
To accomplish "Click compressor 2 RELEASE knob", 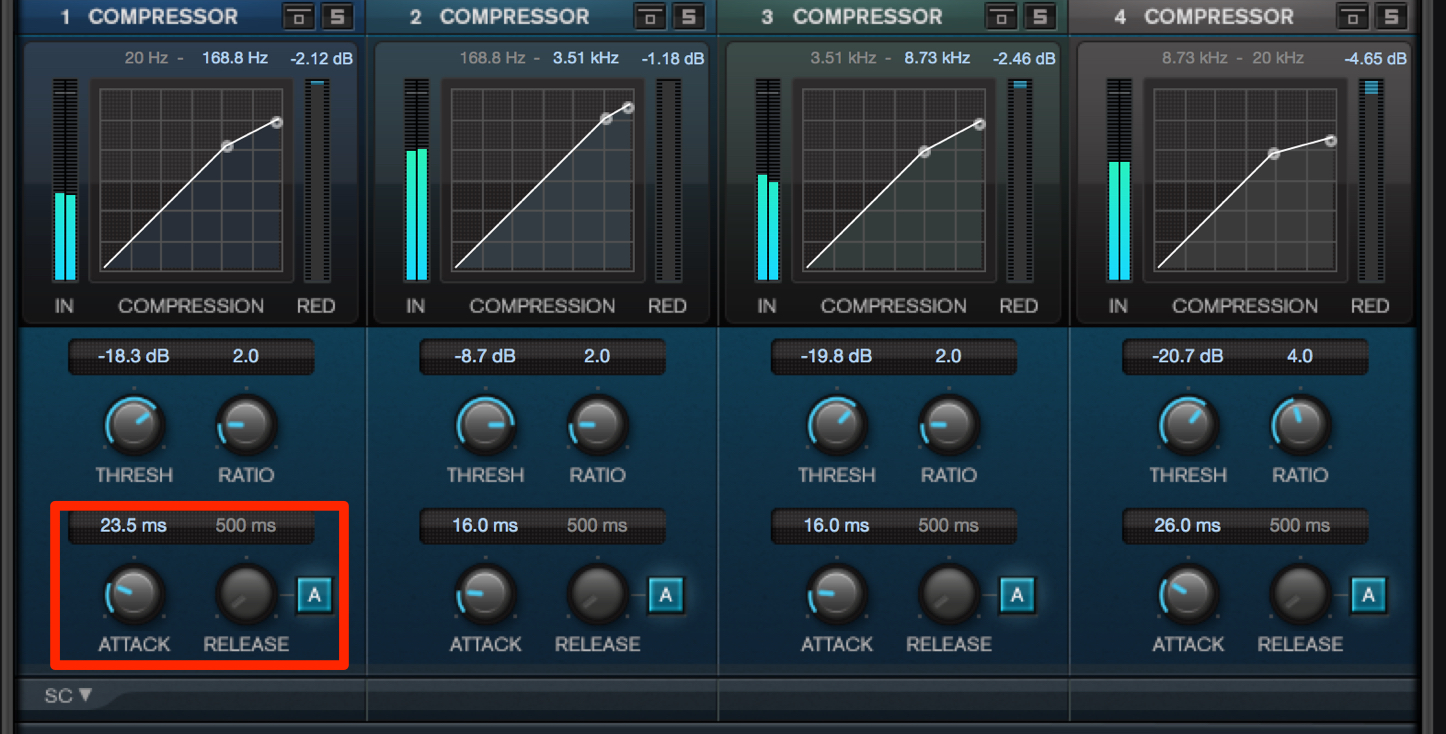I will point(598,594).
